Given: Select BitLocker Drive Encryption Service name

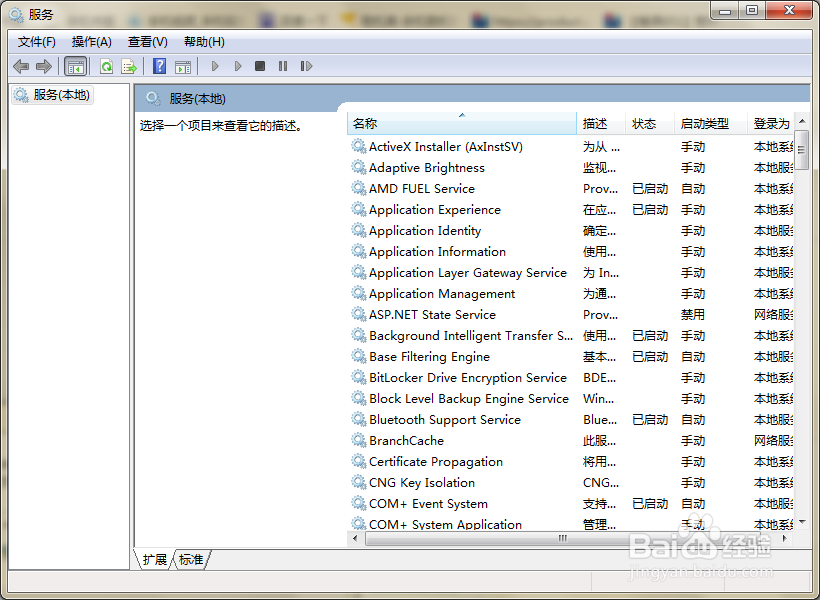Looking at the screenshot, I should 468,378.
